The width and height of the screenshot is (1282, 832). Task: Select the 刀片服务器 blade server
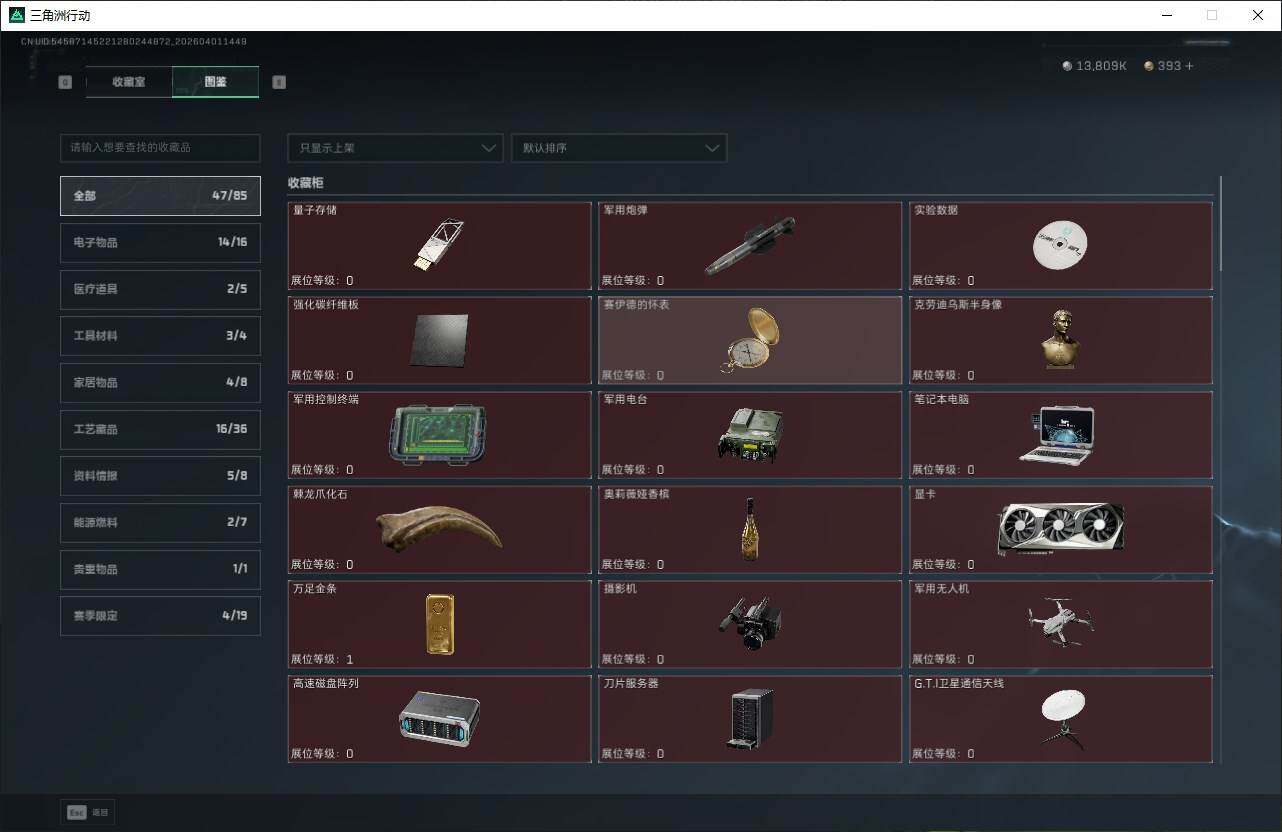[x=750, y=719]
